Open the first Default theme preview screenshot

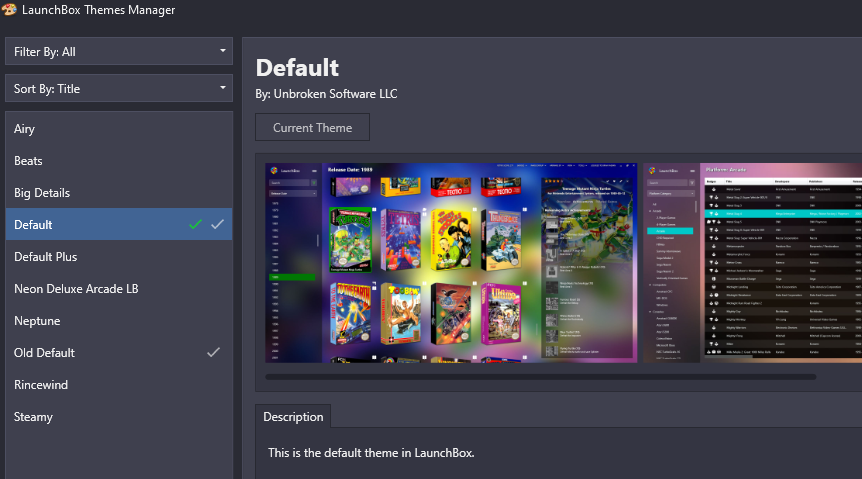coord(451,262)
